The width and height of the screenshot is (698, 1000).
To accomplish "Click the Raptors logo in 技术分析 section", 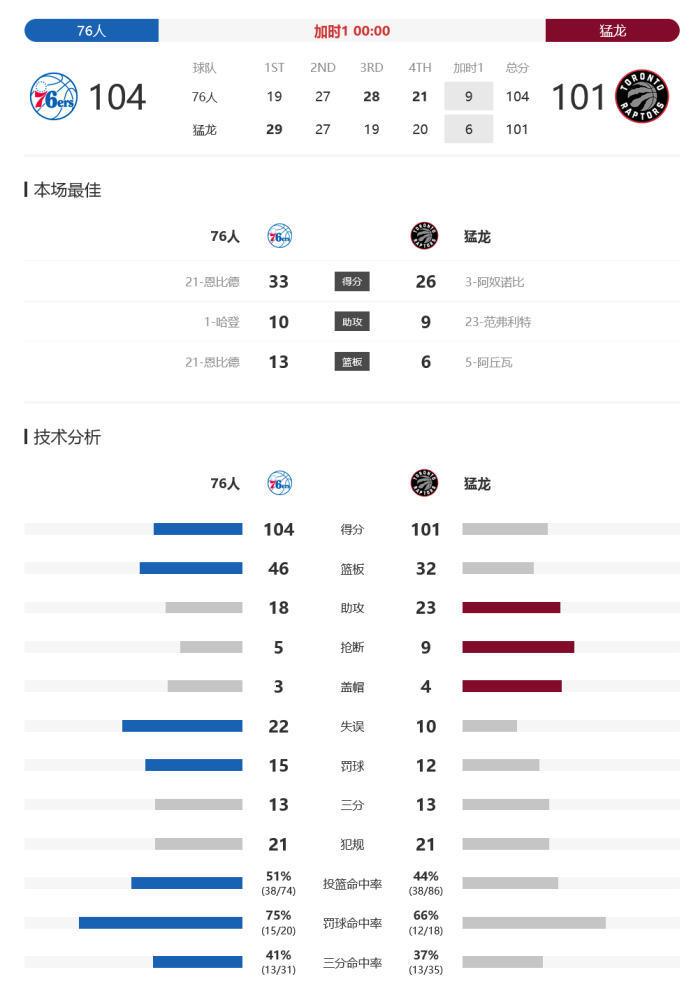I will pos(424,483).
